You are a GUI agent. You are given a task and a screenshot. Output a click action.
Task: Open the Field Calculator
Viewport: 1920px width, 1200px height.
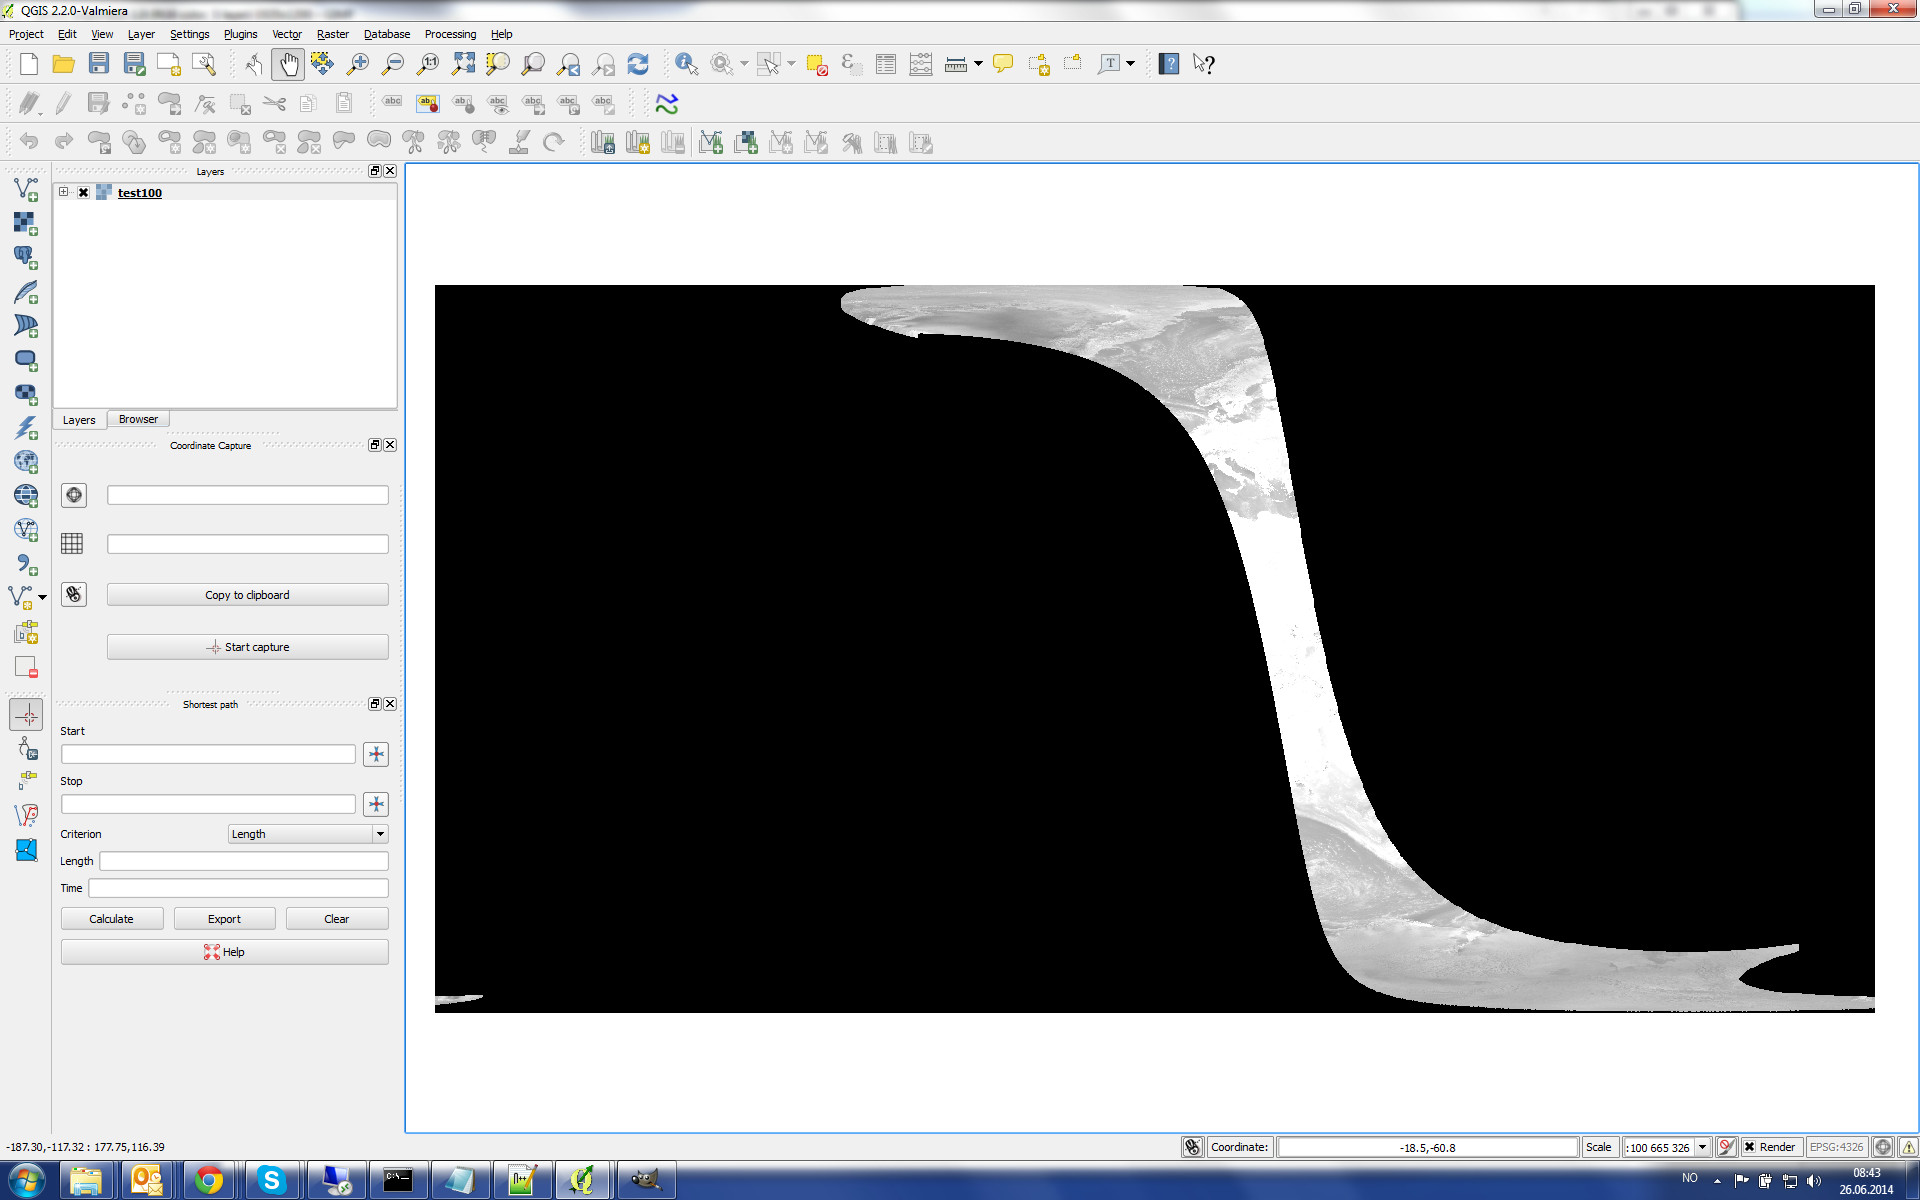click(921, 65)
